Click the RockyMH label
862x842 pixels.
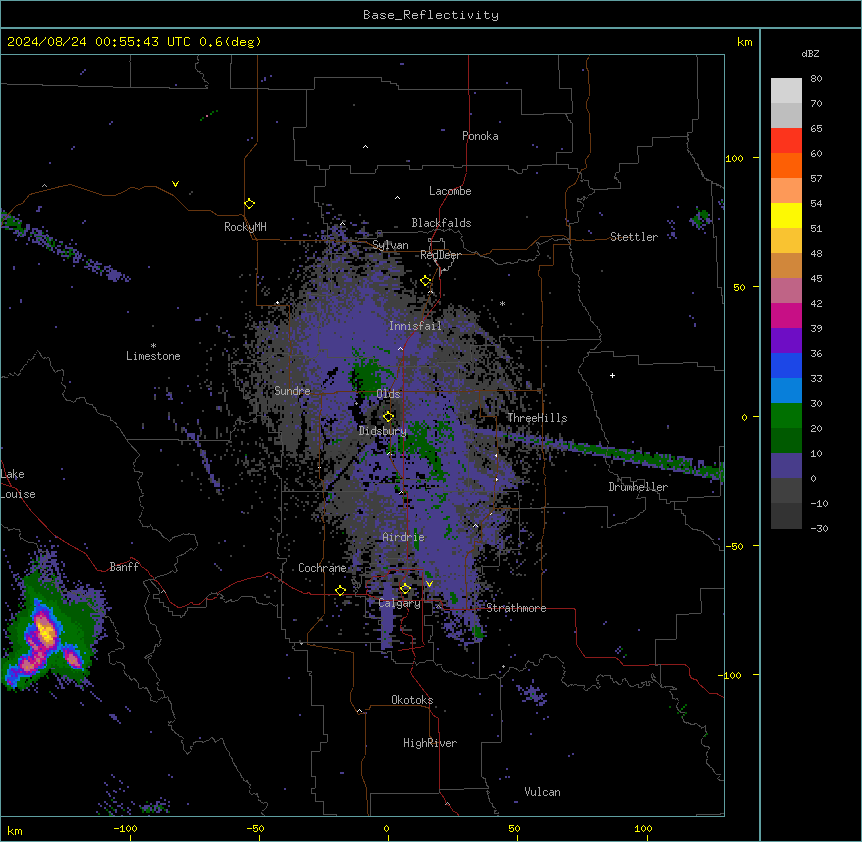coord(245,227)
